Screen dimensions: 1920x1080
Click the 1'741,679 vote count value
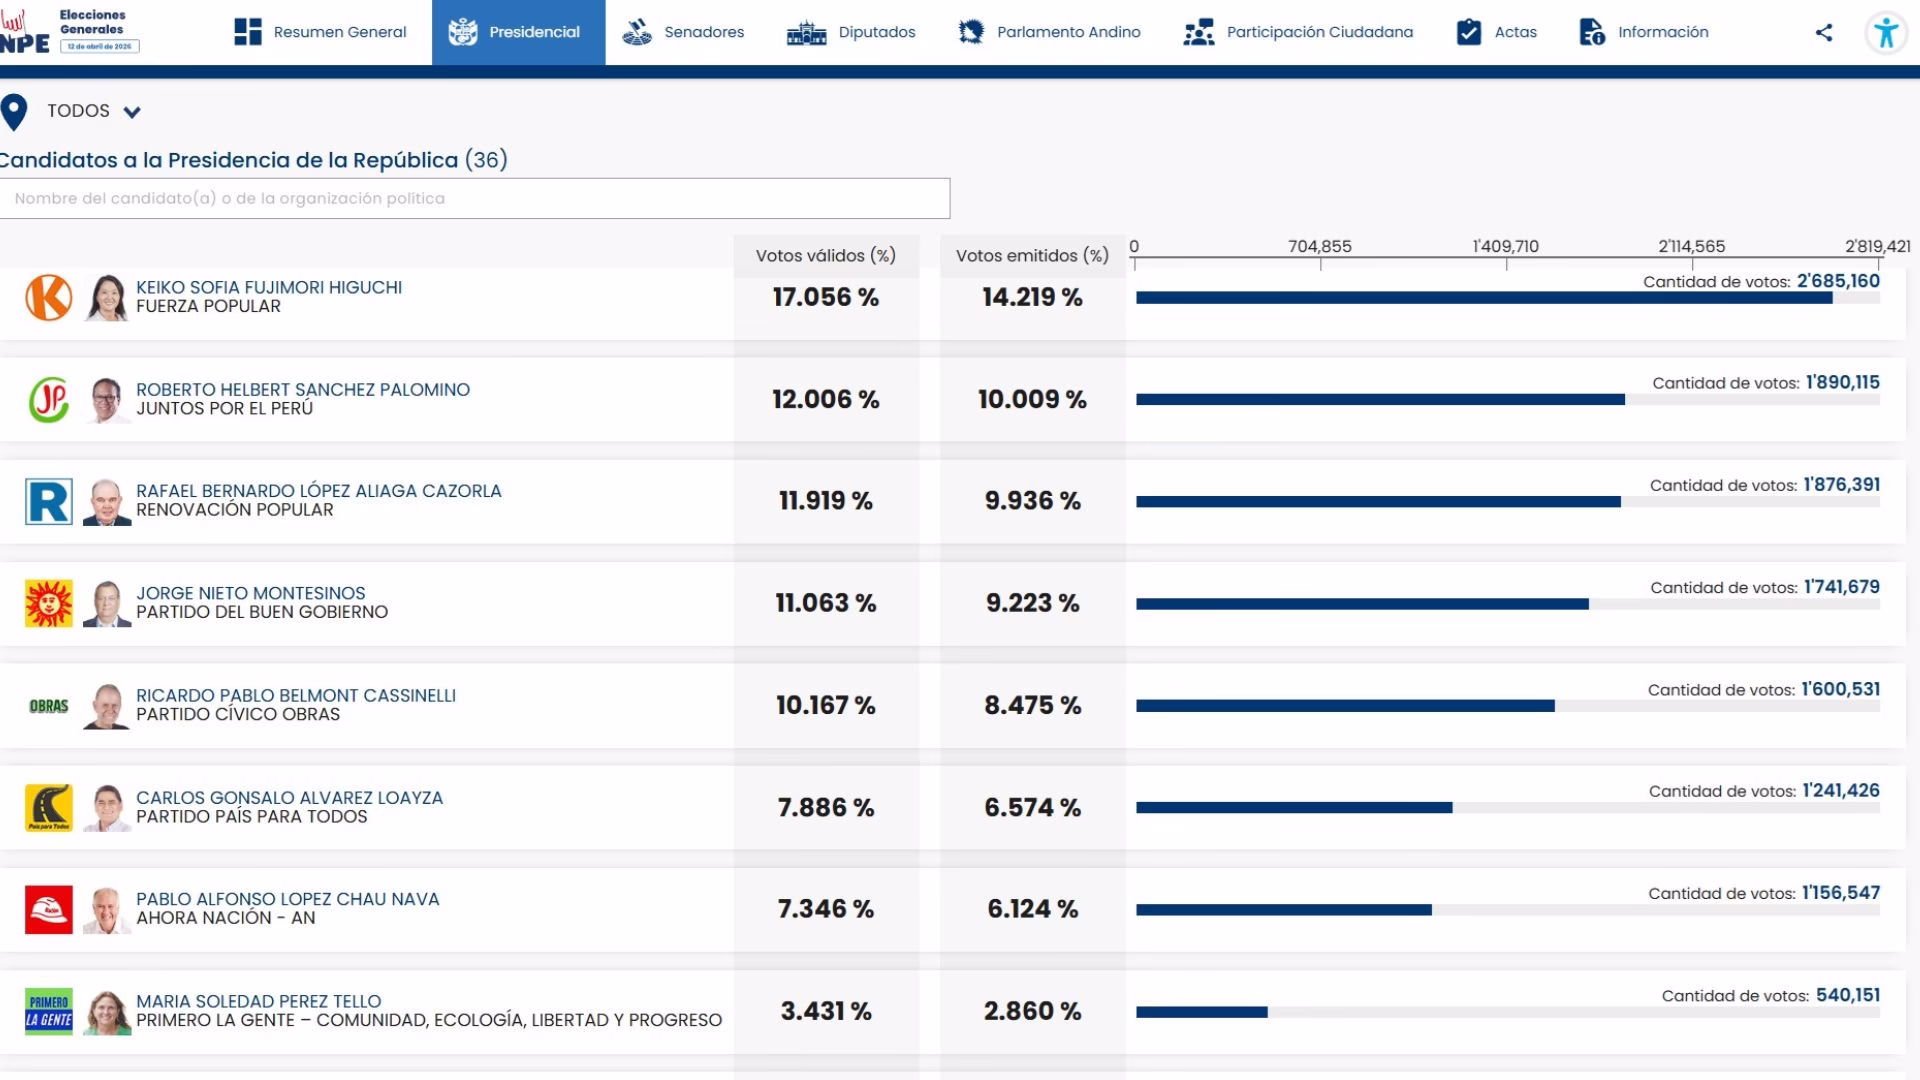pyautogui.click(x=1842, y=587)
